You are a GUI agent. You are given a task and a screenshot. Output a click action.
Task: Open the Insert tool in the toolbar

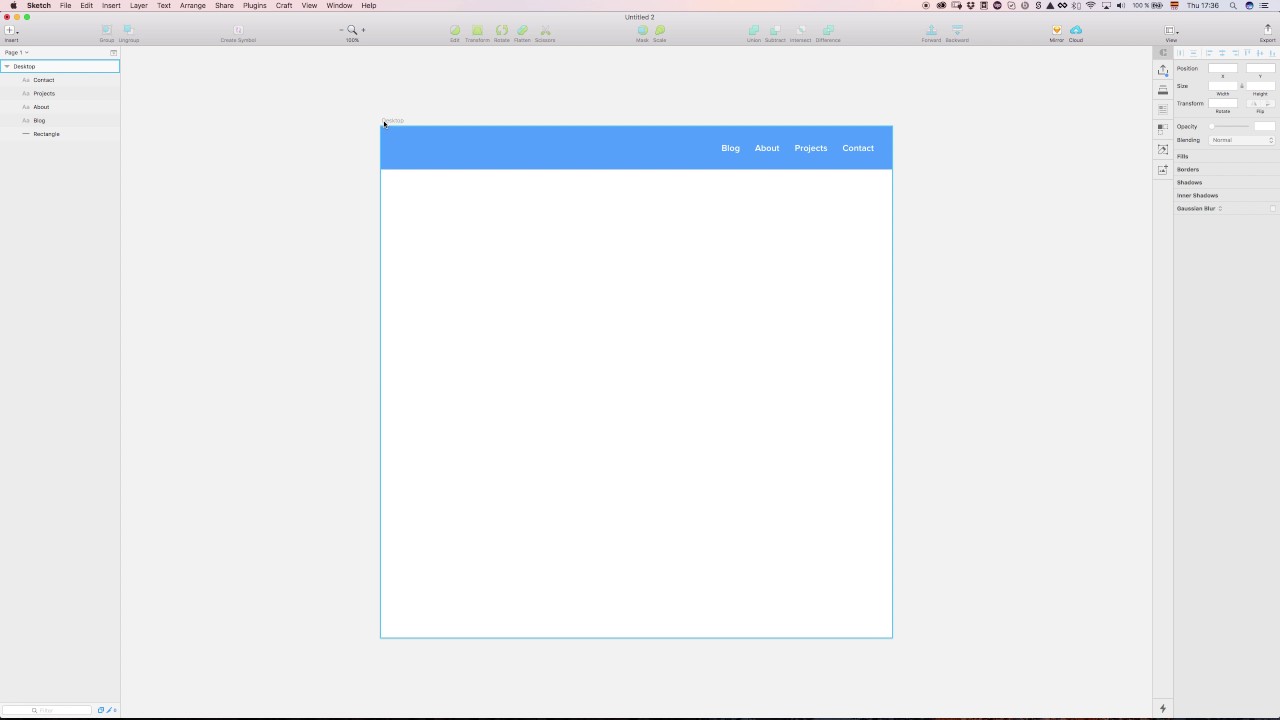click(x=11, y=31)
